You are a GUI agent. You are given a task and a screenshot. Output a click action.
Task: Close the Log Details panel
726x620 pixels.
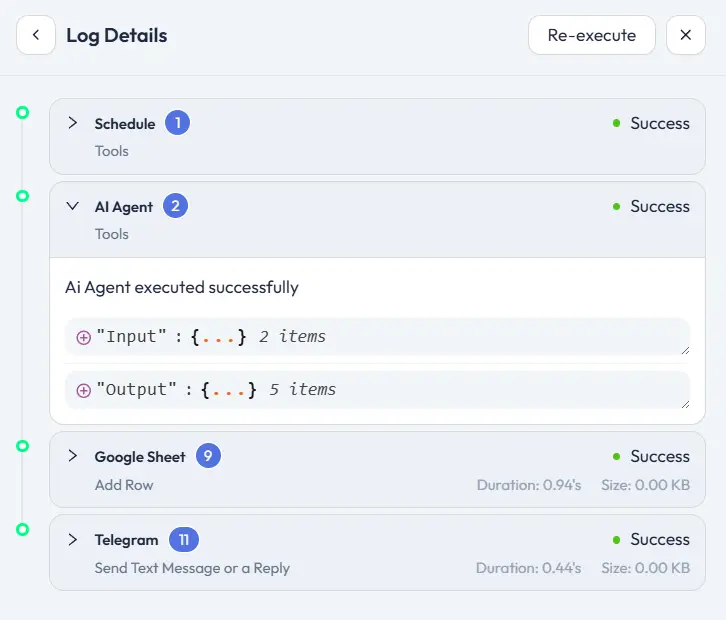tap(685, 35)
